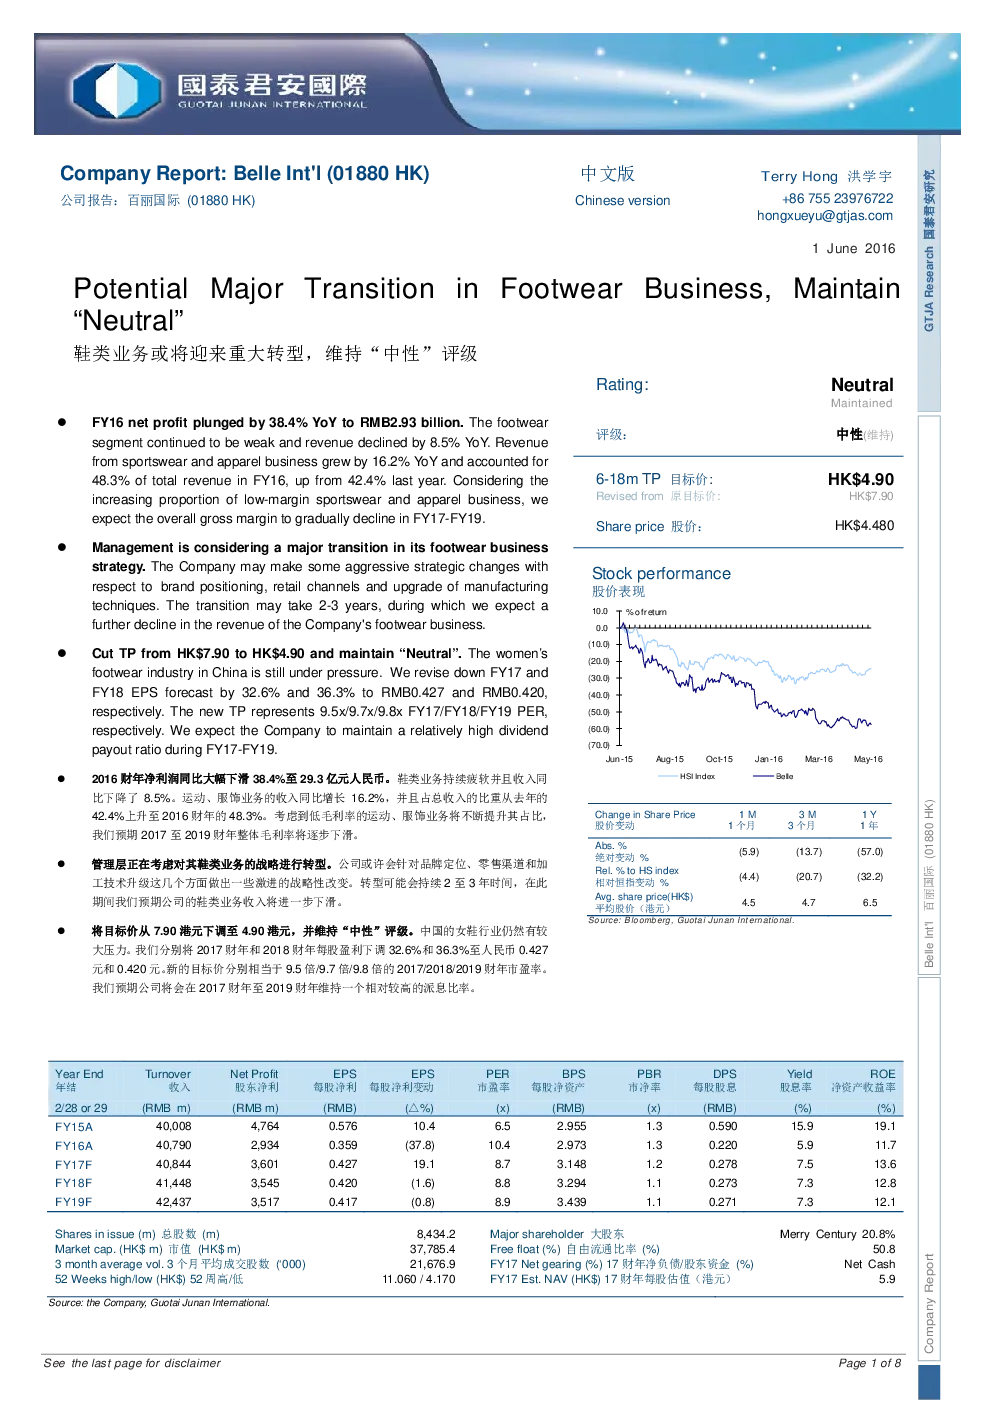The image size is (992, 1403).
Task: Click the 中文版 heading link
Action: tap(608, 174)
